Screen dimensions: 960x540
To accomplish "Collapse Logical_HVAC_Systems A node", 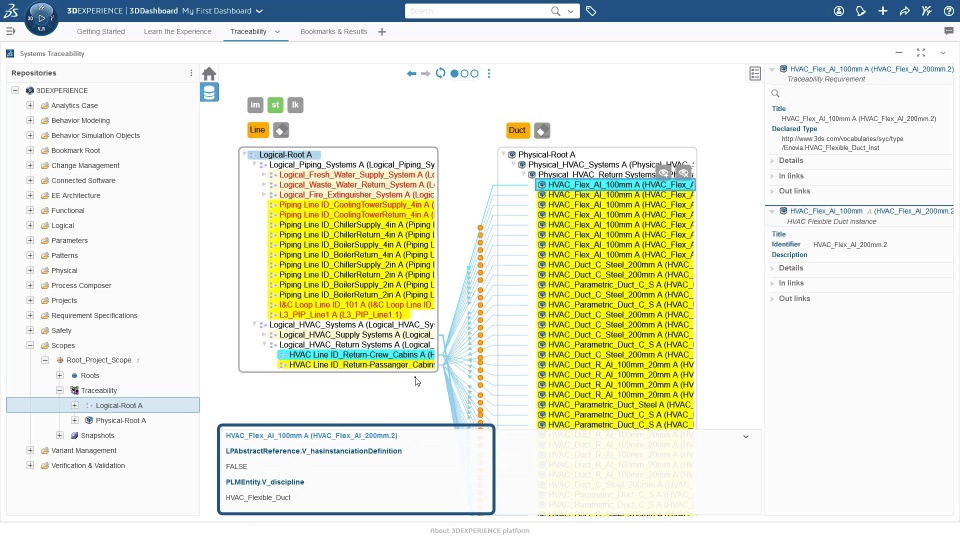I will point(255,324).
